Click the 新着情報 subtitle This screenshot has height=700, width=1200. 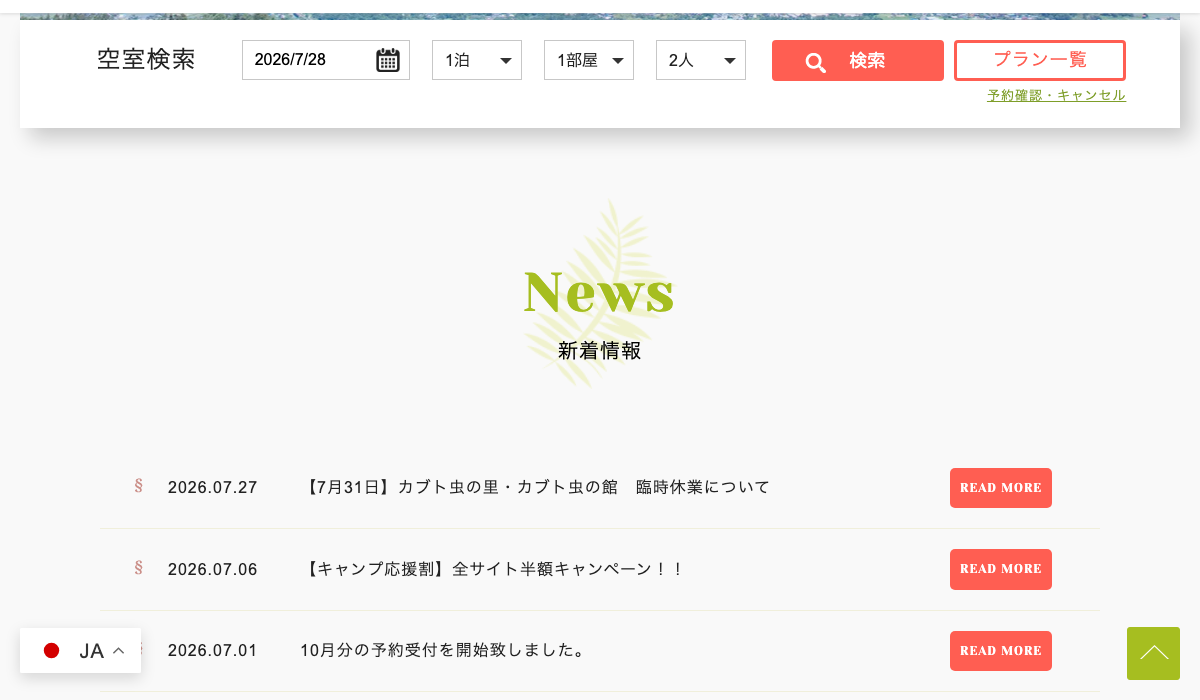tap(600, 351)
